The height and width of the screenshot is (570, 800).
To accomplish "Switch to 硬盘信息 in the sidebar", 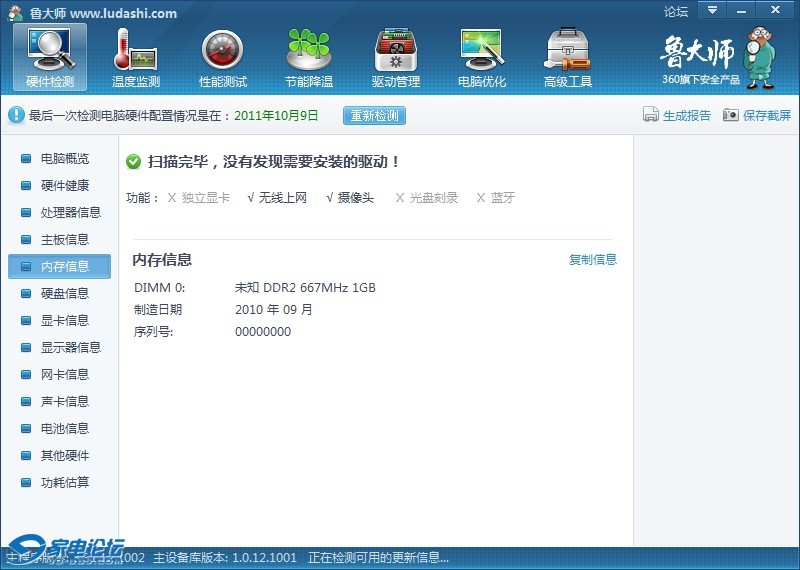I will [64, 294].
